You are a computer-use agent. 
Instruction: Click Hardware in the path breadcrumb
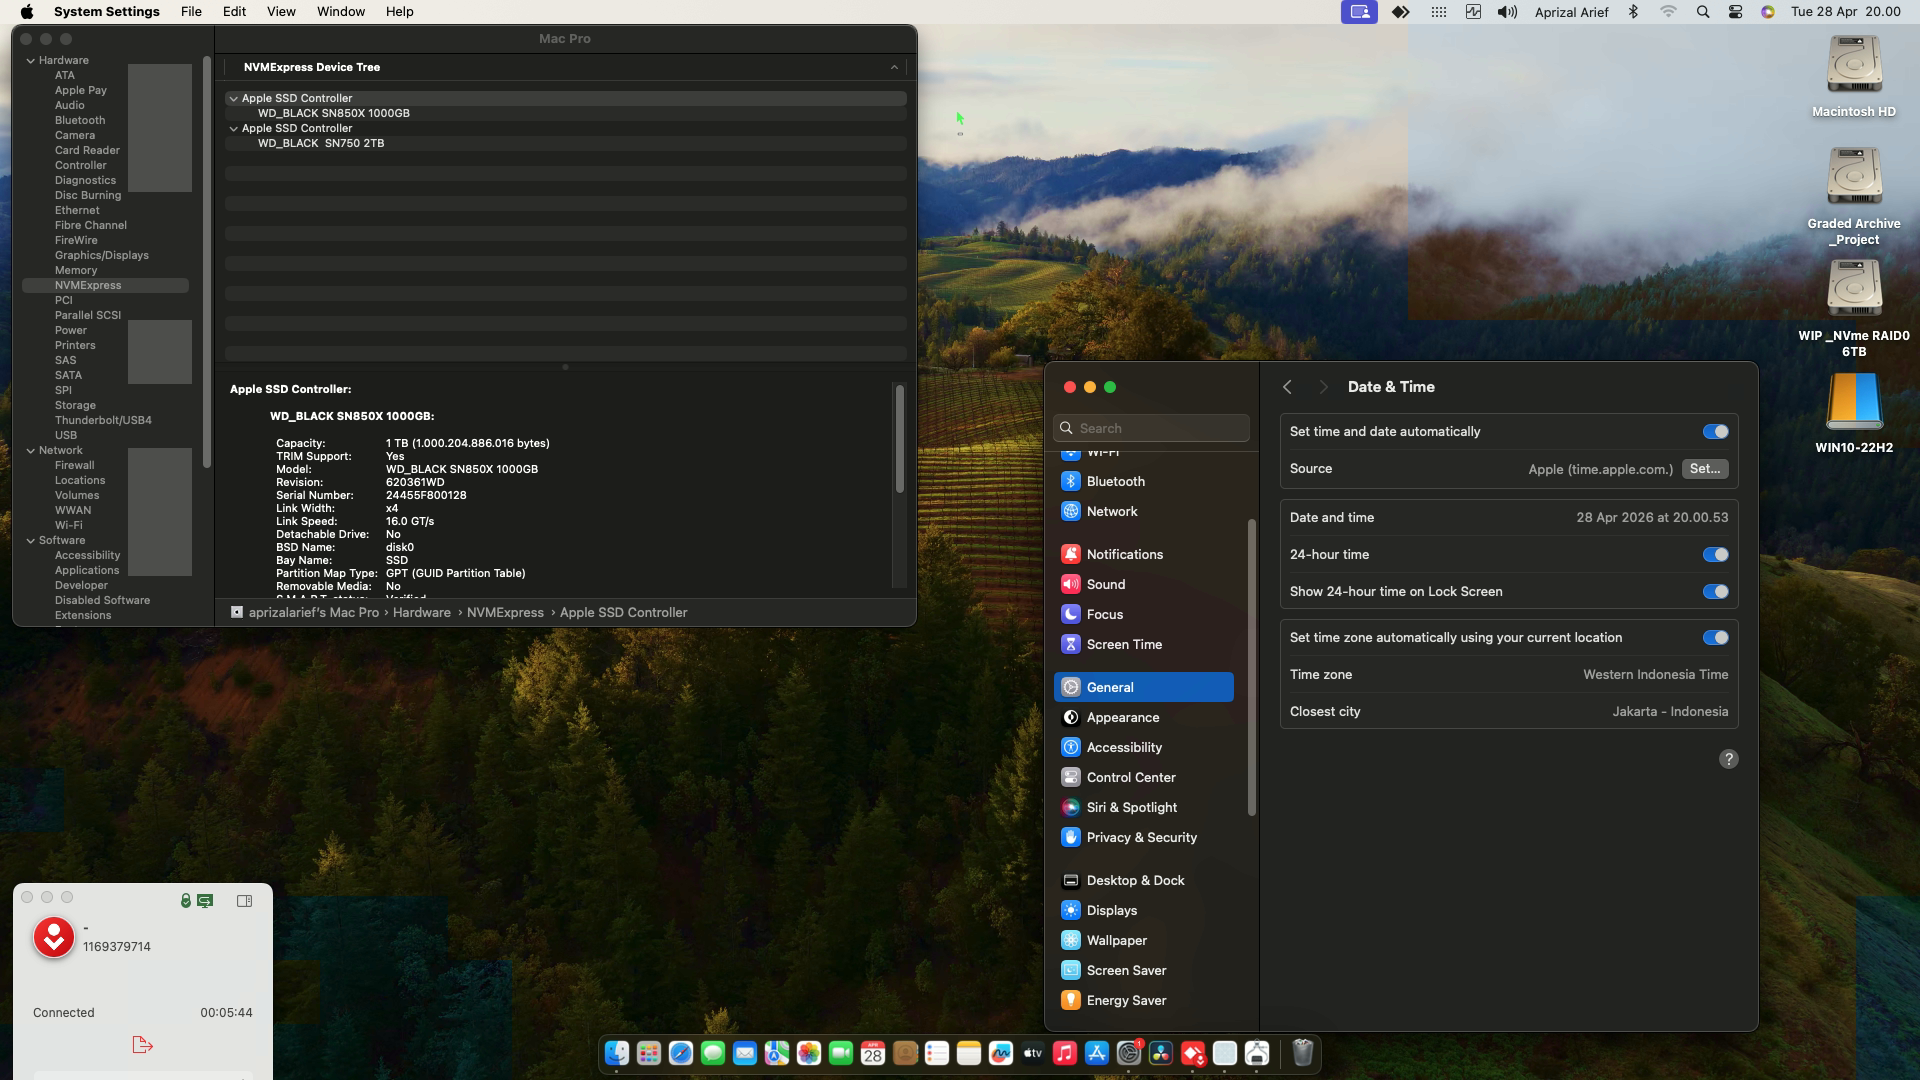point(422,613)
